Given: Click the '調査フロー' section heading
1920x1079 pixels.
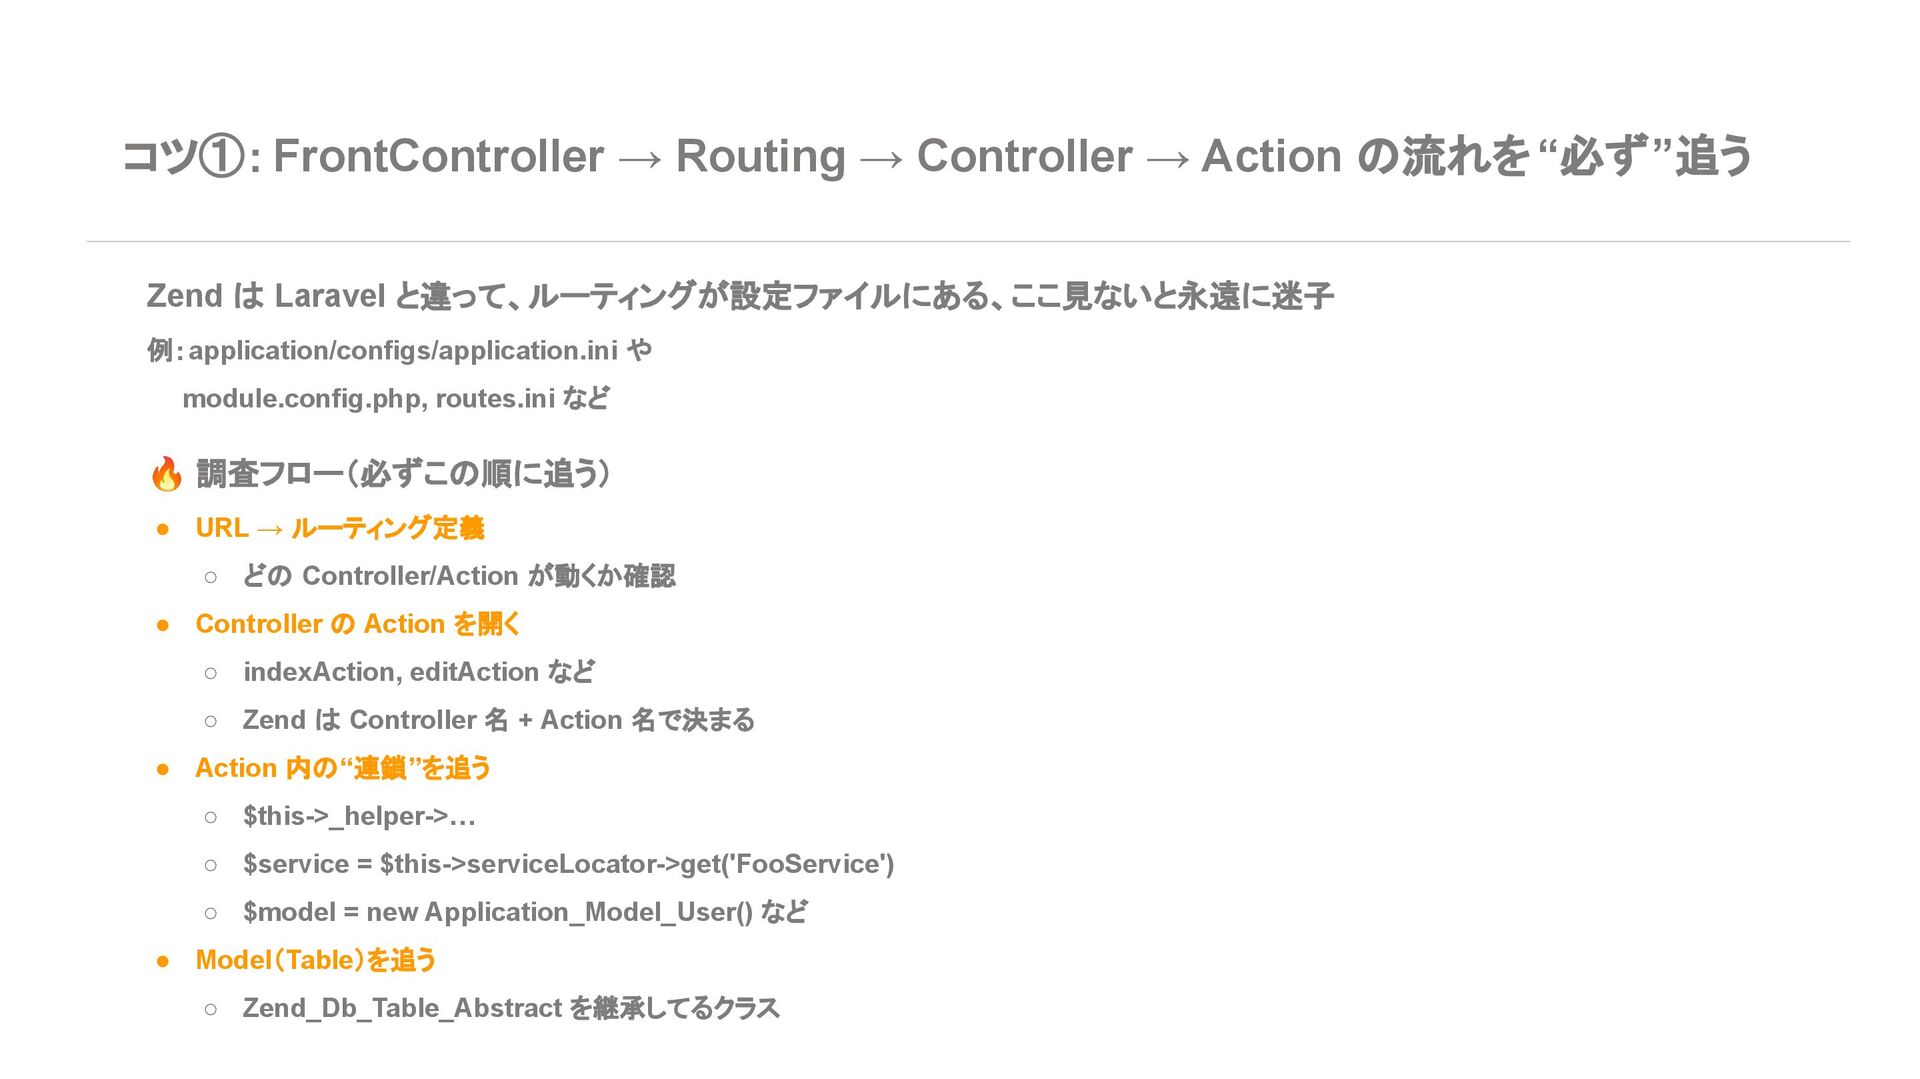Looking at the screenshot, I should (404, 474).
